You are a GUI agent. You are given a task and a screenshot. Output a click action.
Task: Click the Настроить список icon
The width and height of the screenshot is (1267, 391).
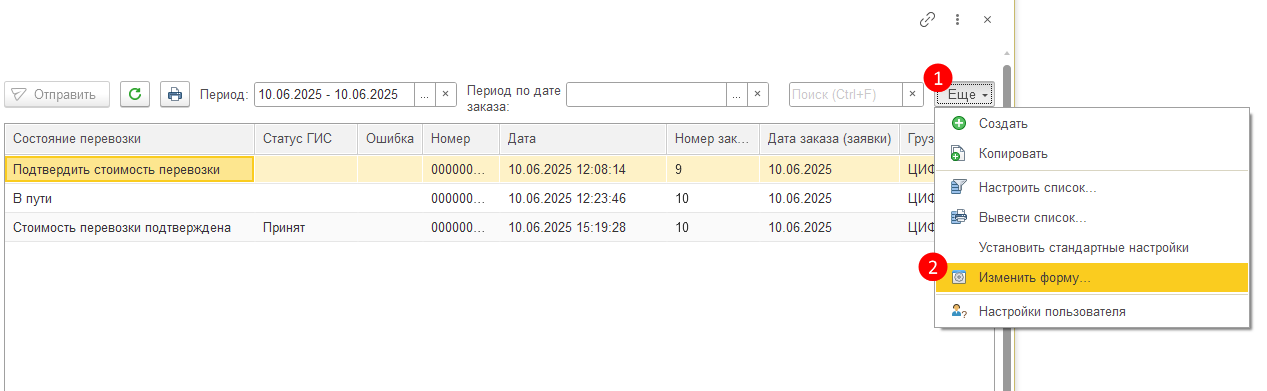[x=958, y=187]
